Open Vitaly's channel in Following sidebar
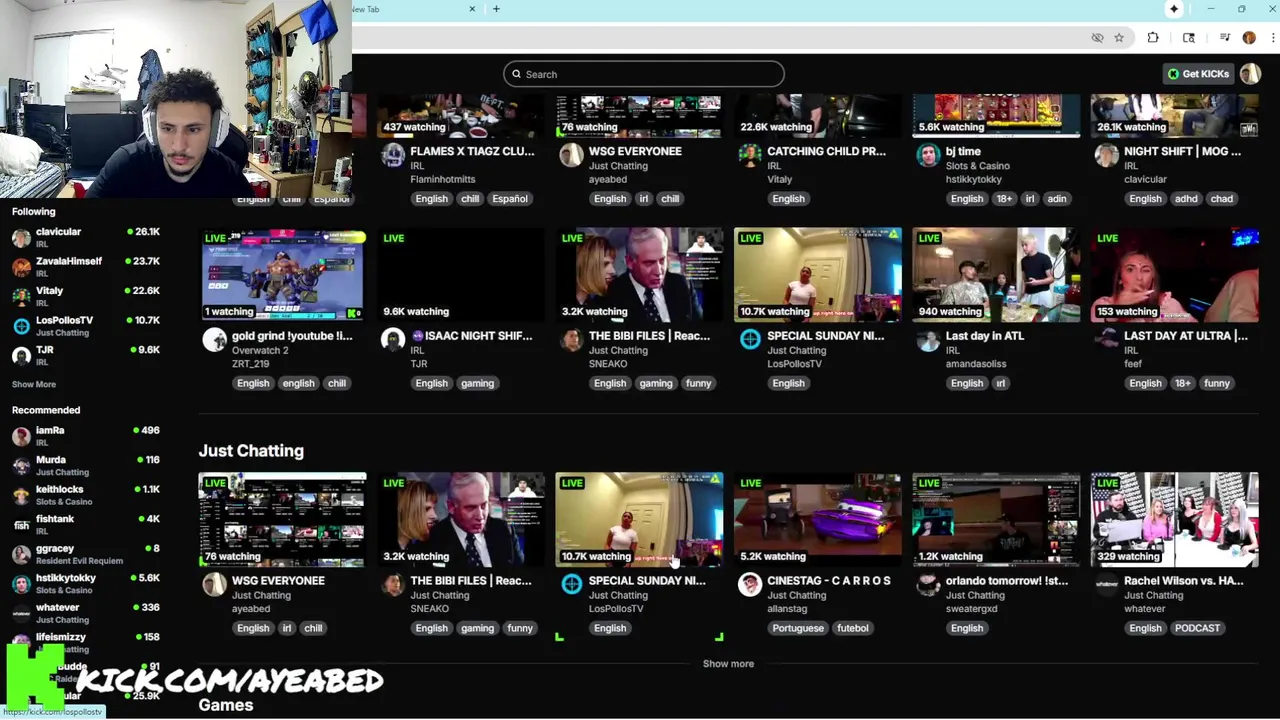This screenshot has width=1280, height=720. point(85,297)
